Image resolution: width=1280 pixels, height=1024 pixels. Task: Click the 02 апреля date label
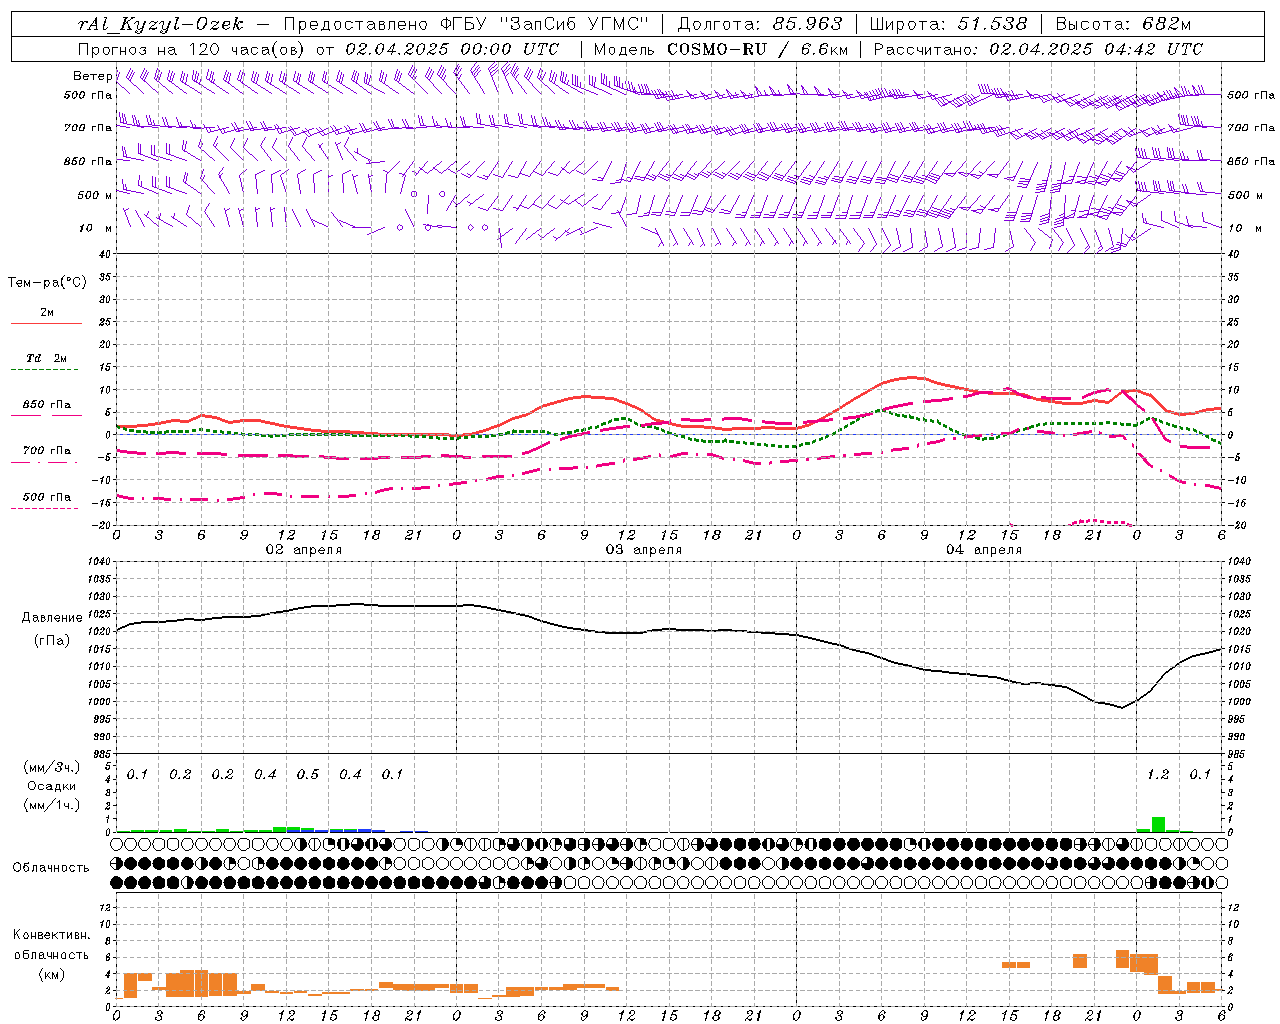click(303, 550)
